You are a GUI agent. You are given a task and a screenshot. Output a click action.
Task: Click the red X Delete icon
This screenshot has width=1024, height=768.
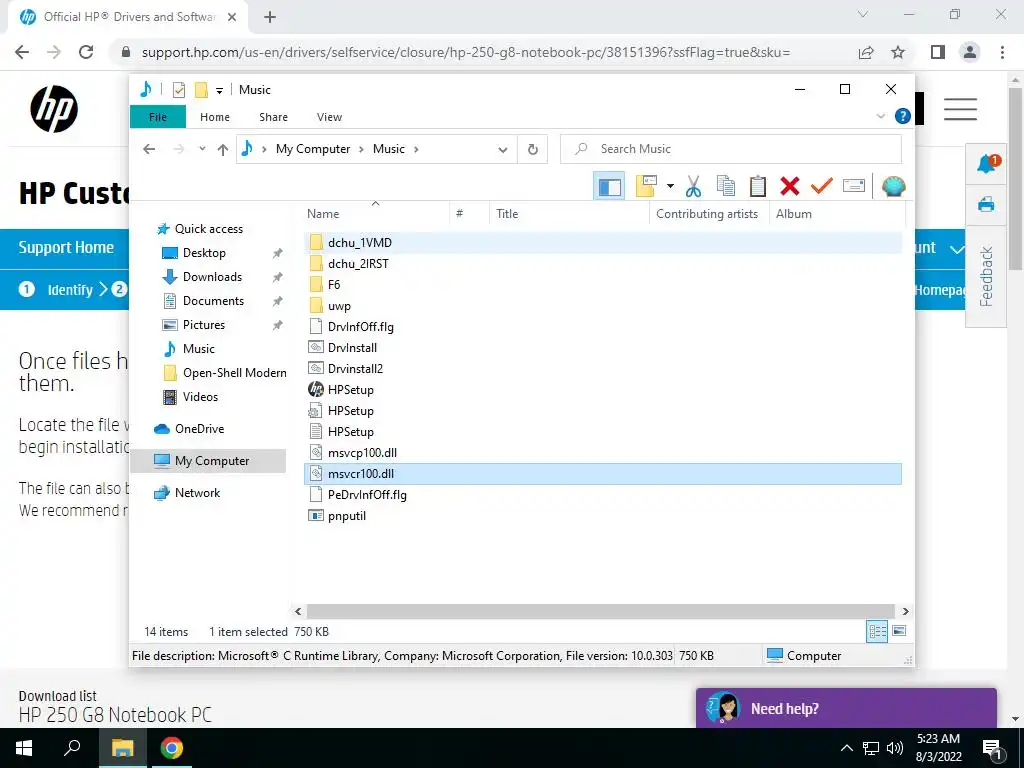click(x=790, y=187)
